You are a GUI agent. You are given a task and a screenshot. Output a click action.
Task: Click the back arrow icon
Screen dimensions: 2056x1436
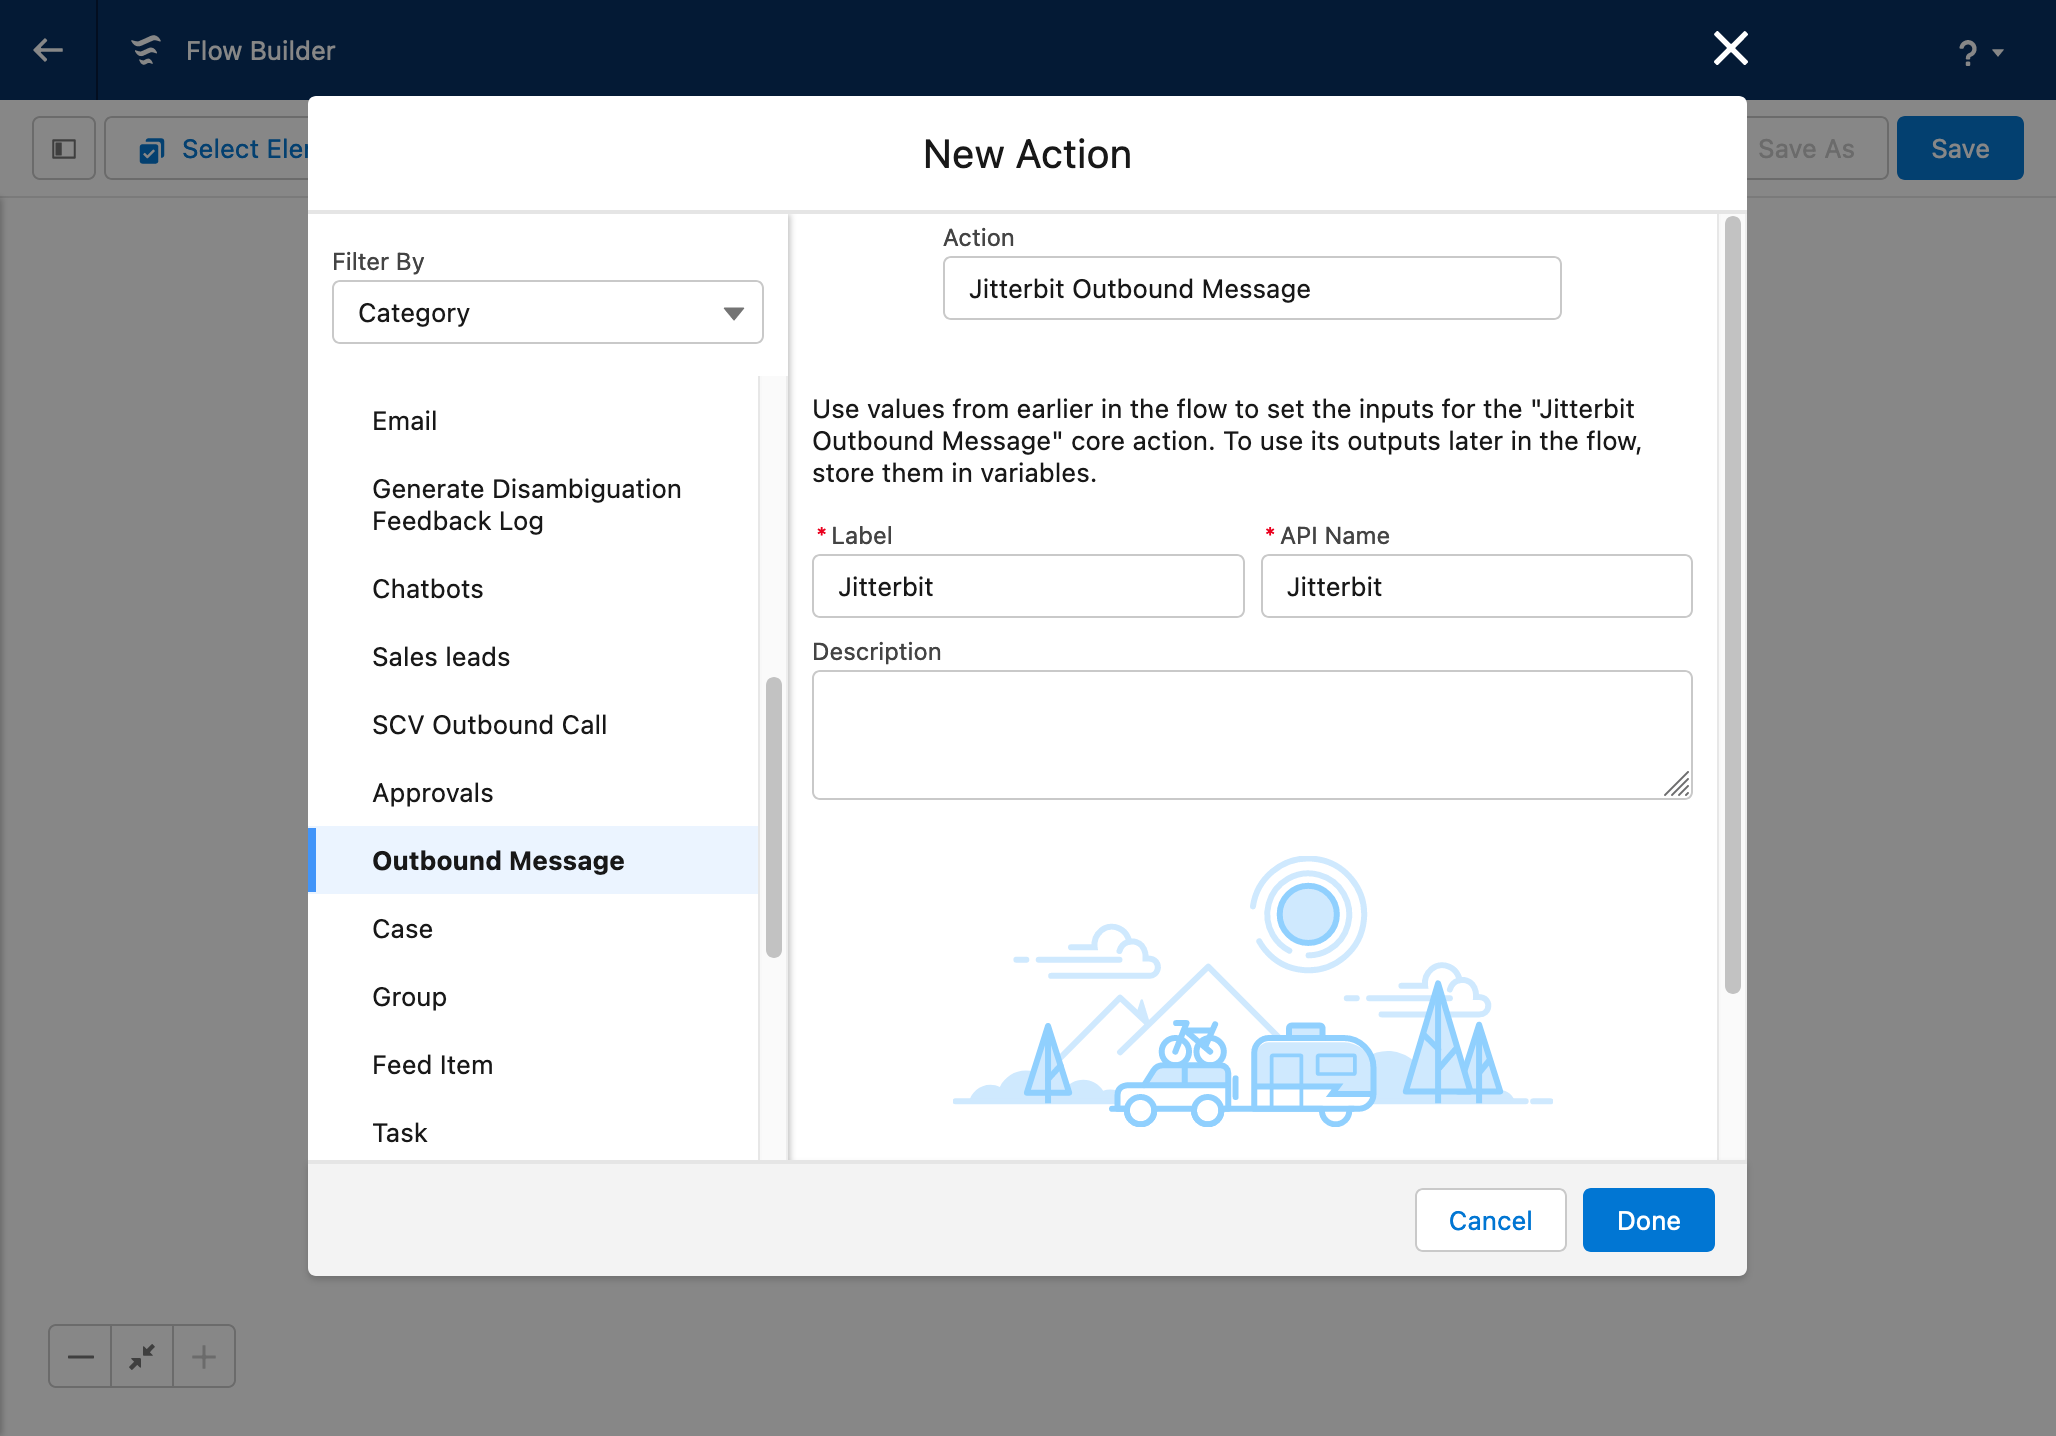47,50
